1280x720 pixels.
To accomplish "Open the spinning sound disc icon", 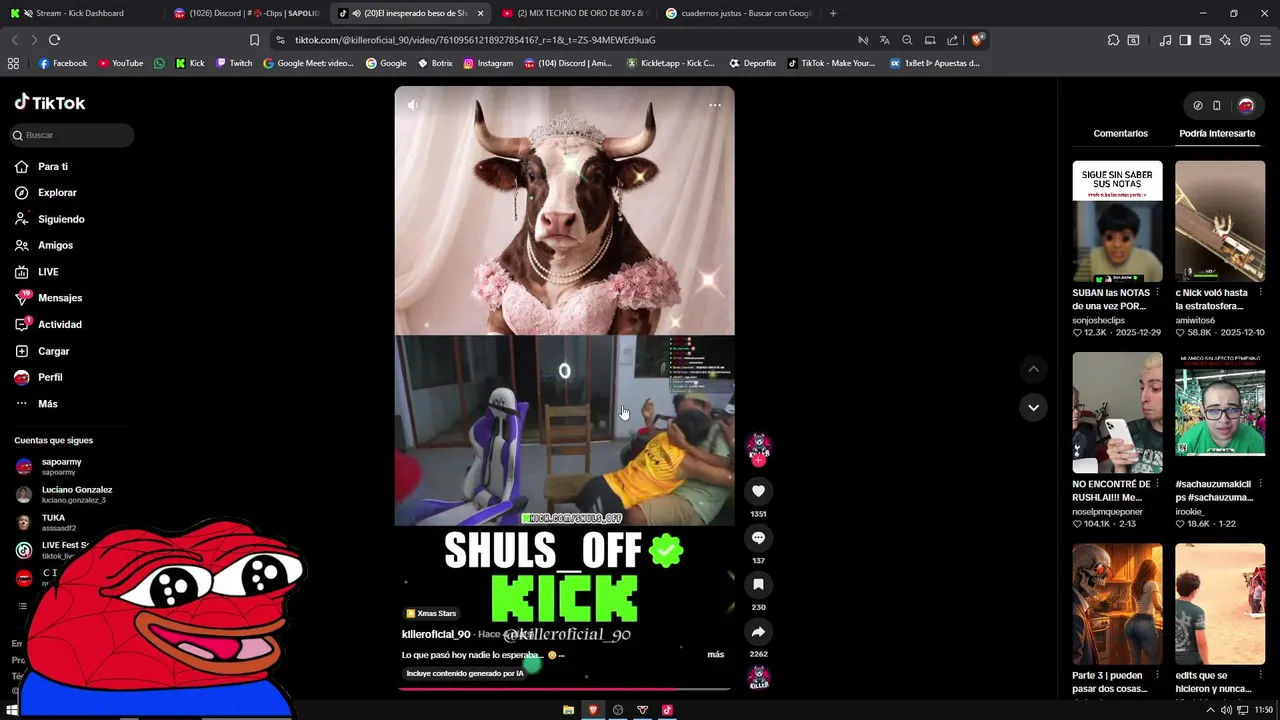I will coord(759,678).
